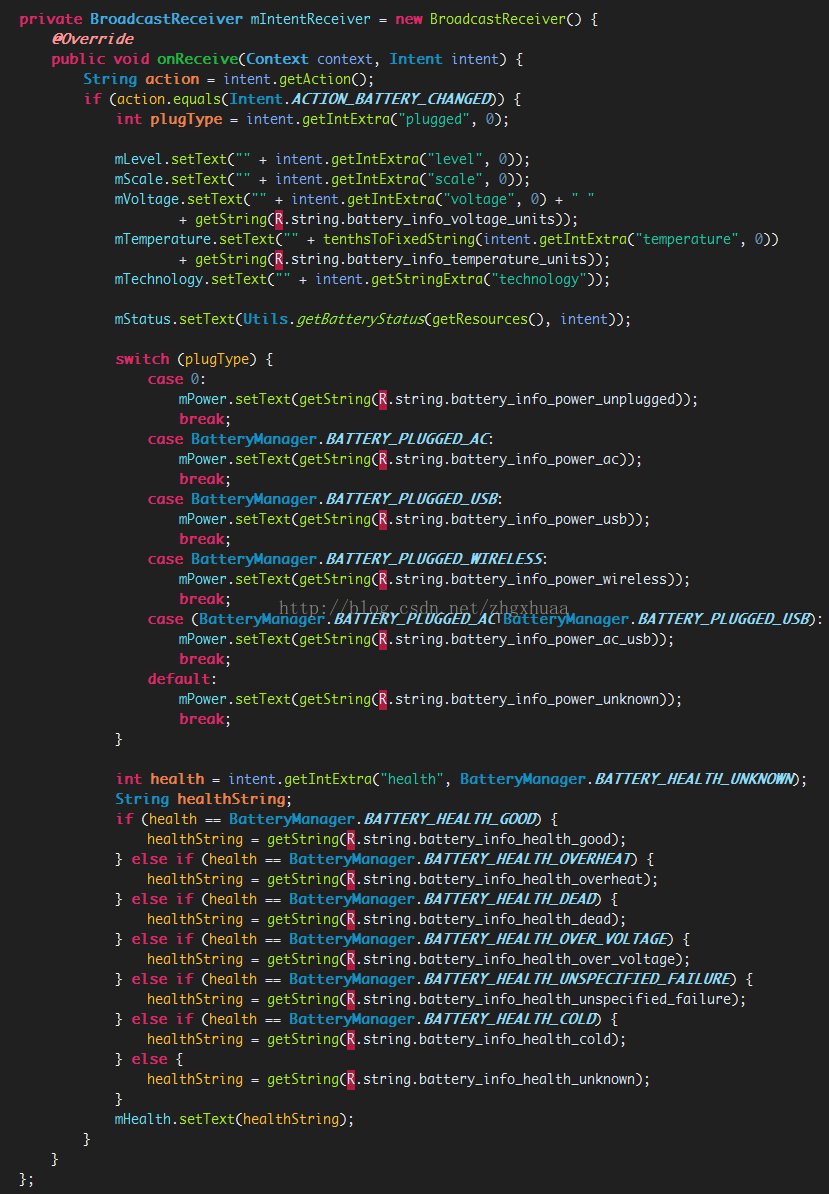Click battery_info_health_good resource name
The width and height of the screenshot is (829, 1194).
515,839
